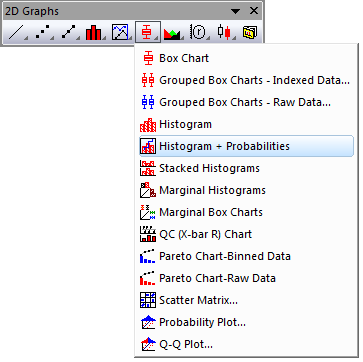Select Pareto Chart-Raw Data entry

tap(246, 278)
